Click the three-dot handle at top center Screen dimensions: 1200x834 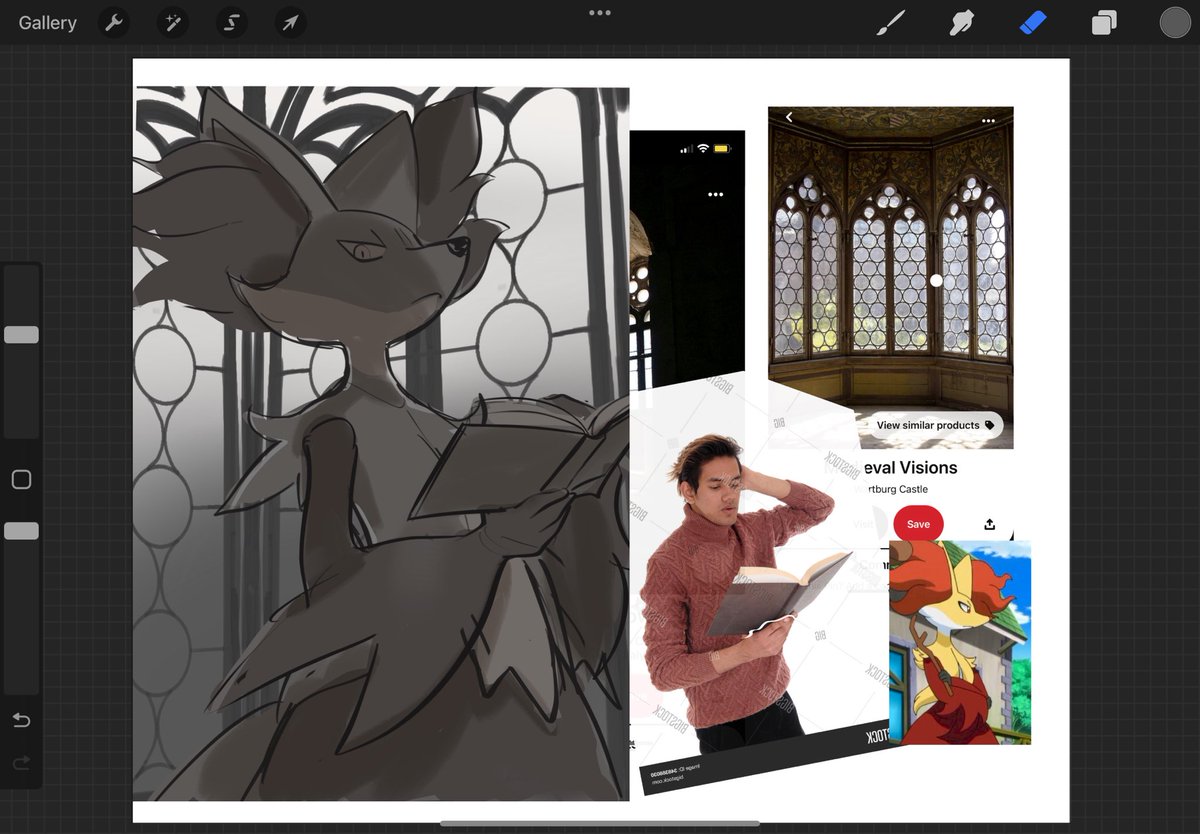click(x=600, y=13)
